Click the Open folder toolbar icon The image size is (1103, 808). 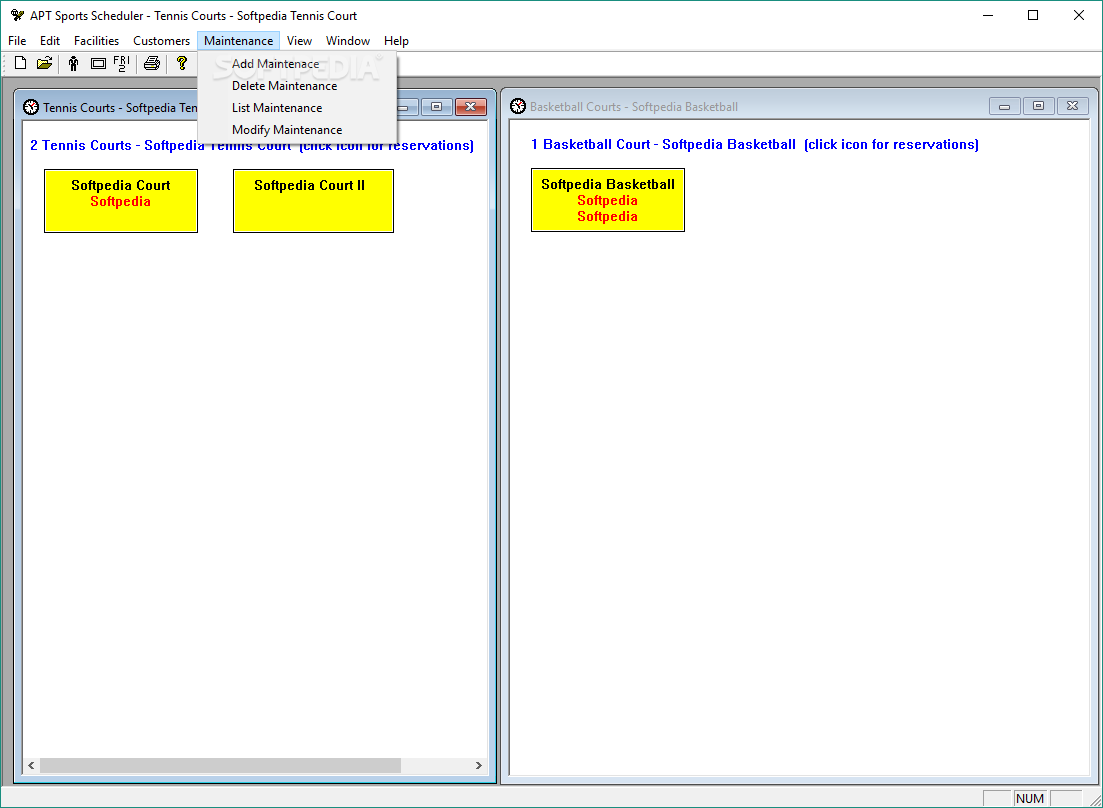pyautogui.click(x=44, y=63)
